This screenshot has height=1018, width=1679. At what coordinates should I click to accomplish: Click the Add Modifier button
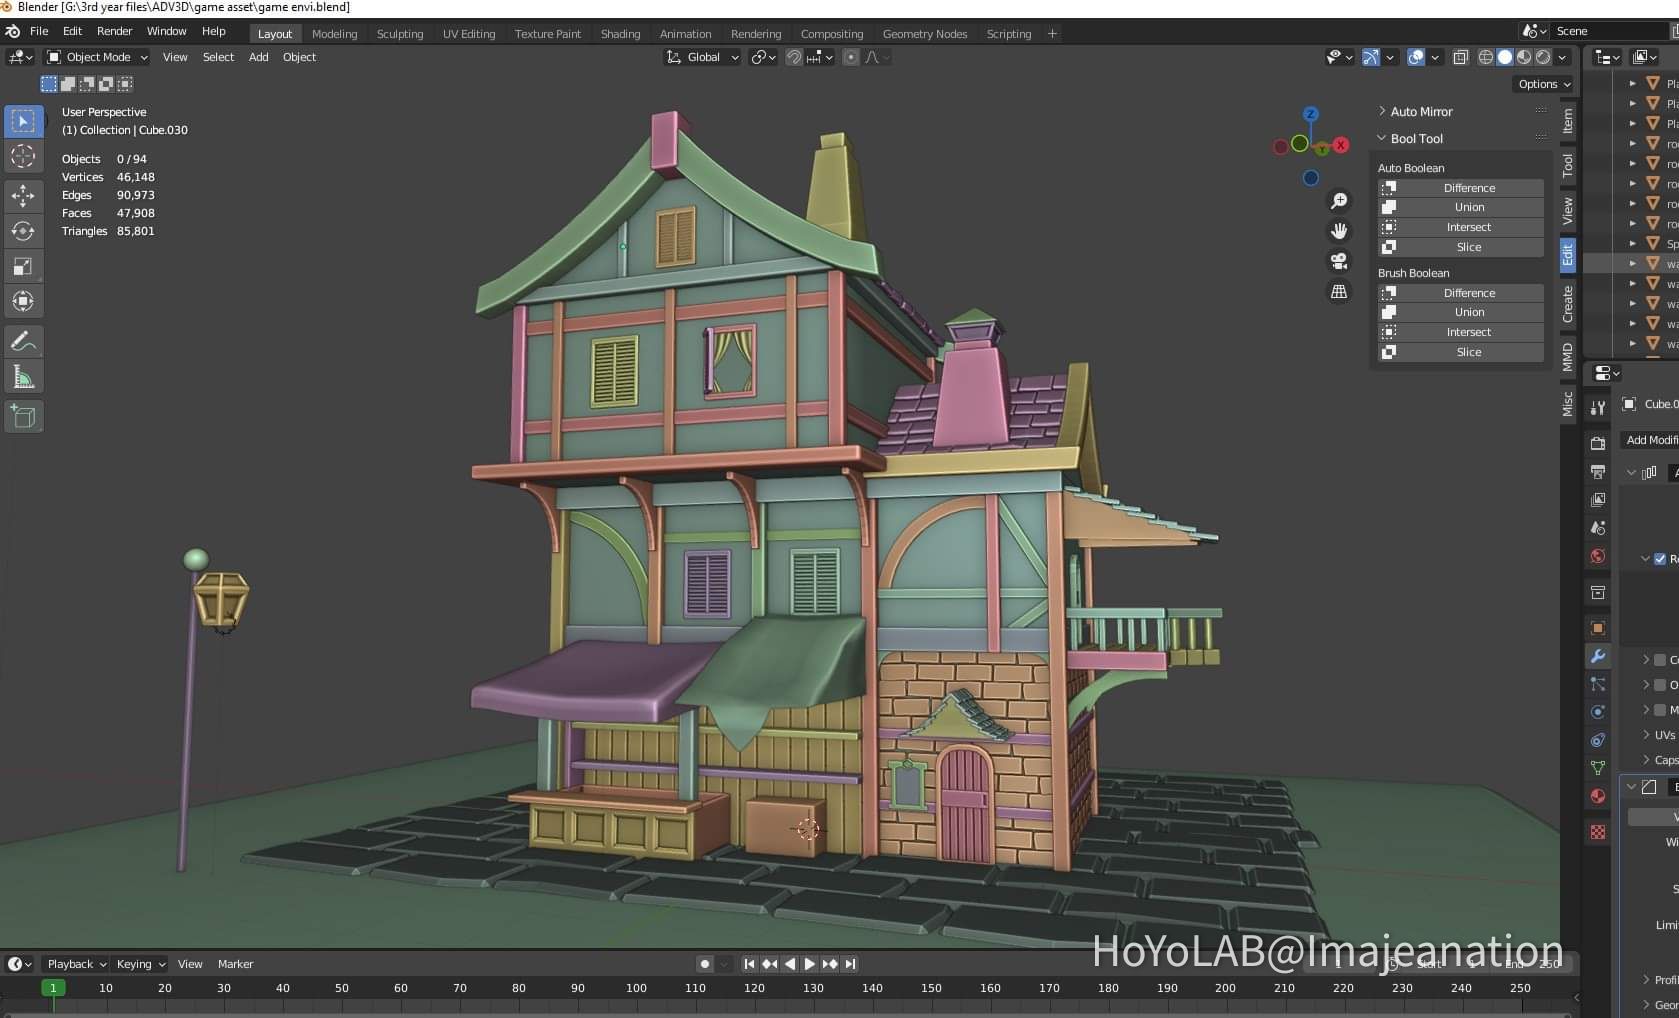1650,440
